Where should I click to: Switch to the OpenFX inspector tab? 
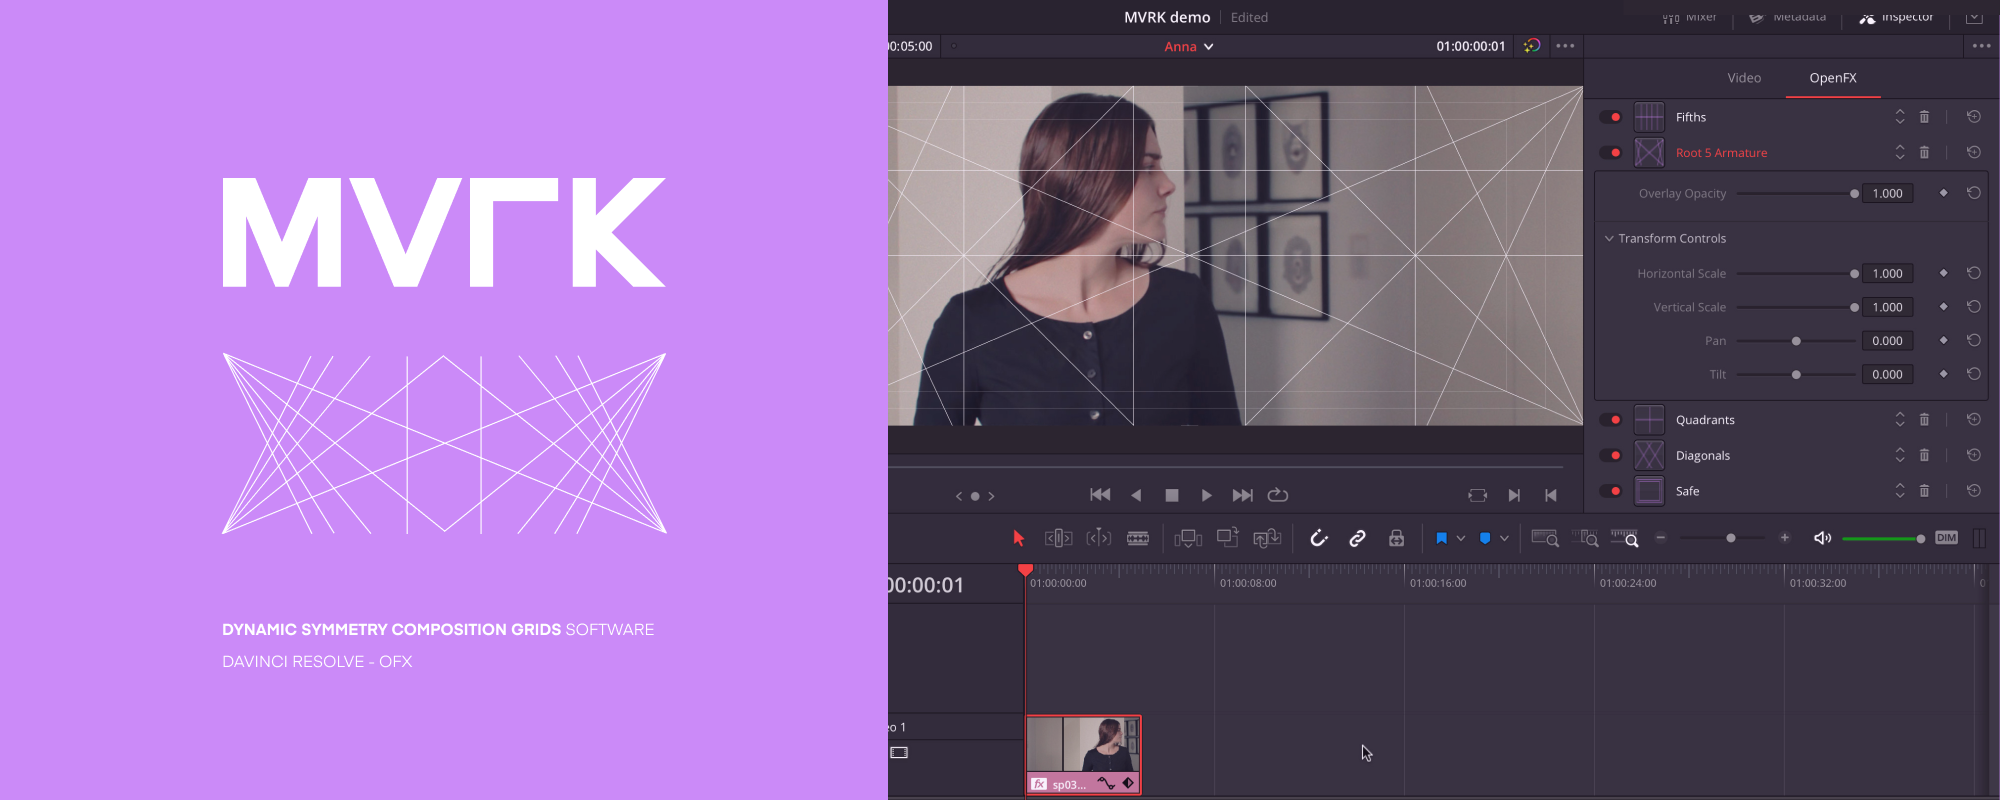[x=1832, y=78]
